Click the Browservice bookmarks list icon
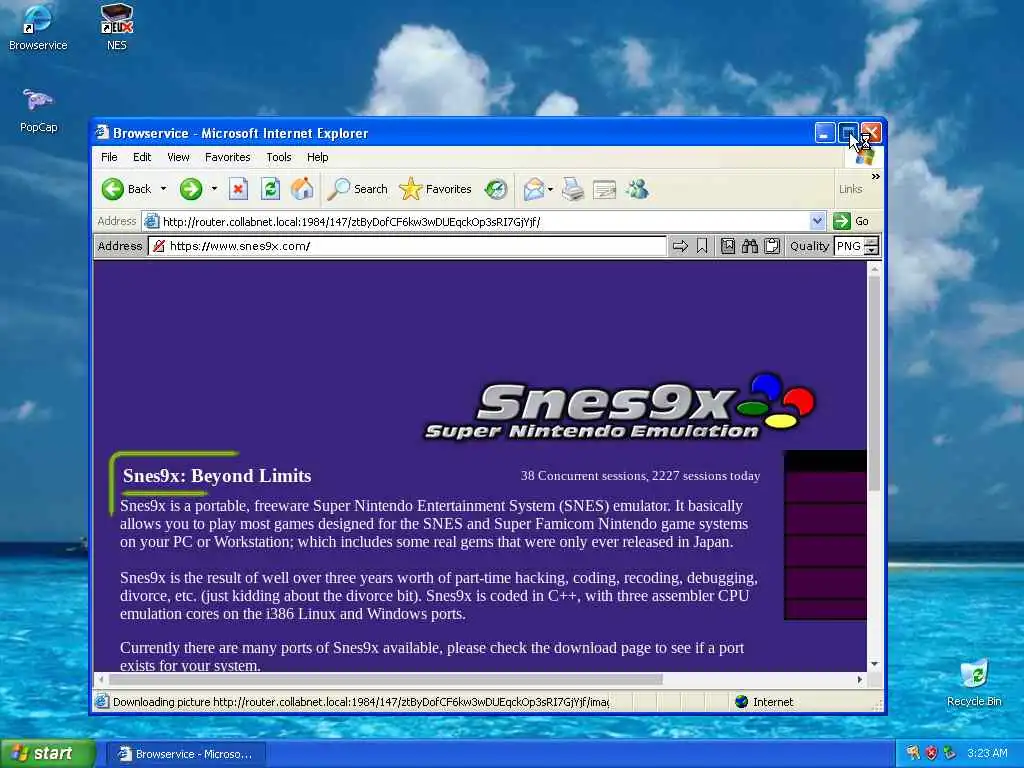 tap(728, 246)
